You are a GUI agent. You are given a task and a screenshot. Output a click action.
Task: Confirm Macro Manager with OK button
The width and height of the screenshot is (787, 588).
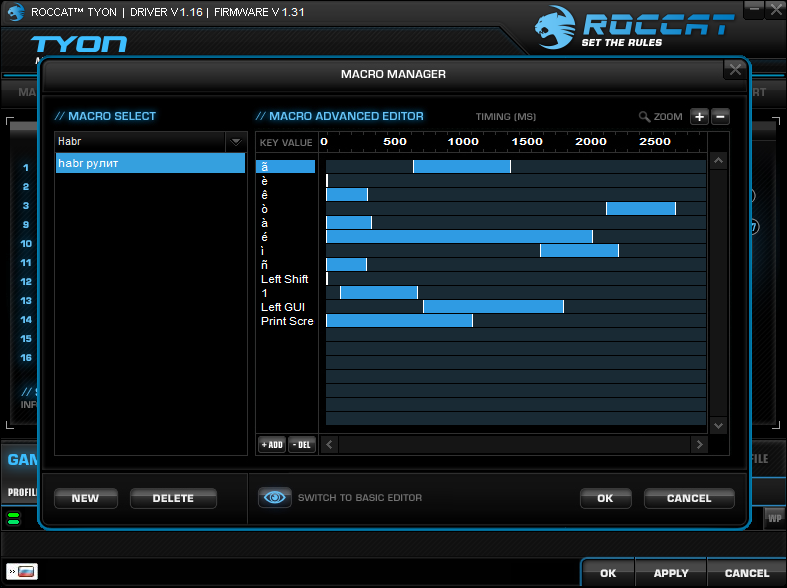click(605, 498)
